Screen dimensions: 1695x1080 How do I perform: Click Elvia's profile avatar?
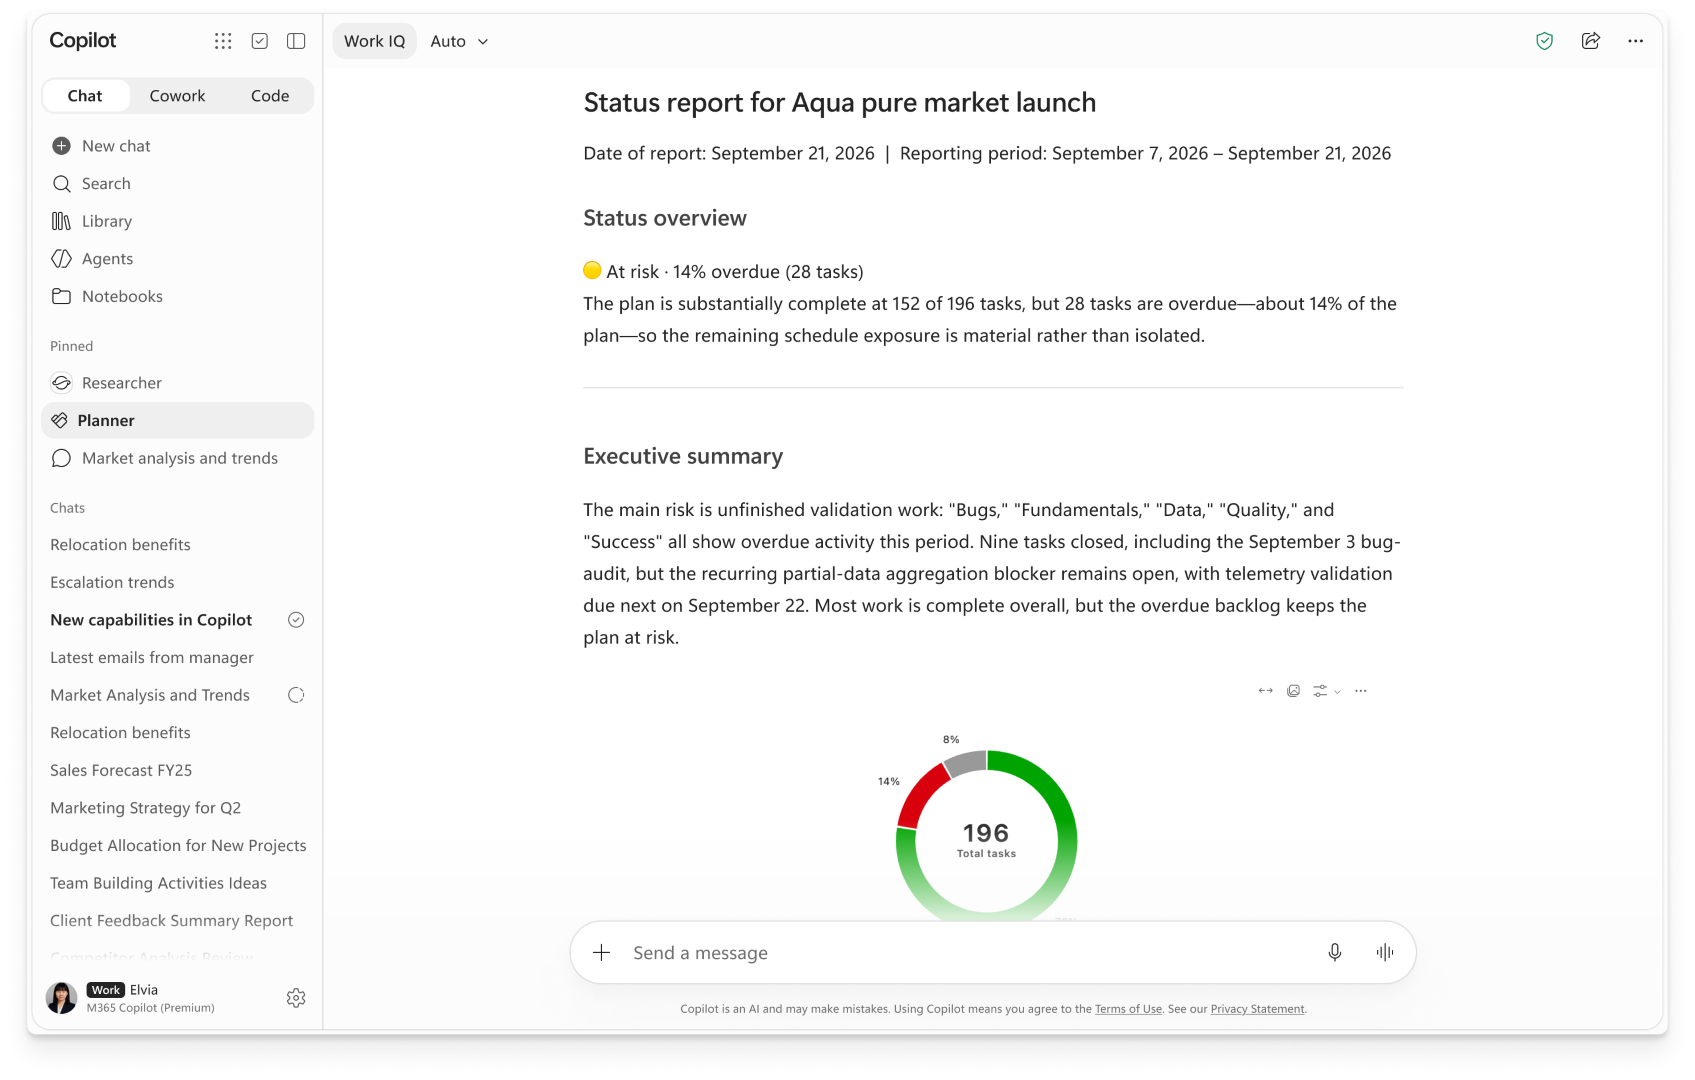coord(62,998)
